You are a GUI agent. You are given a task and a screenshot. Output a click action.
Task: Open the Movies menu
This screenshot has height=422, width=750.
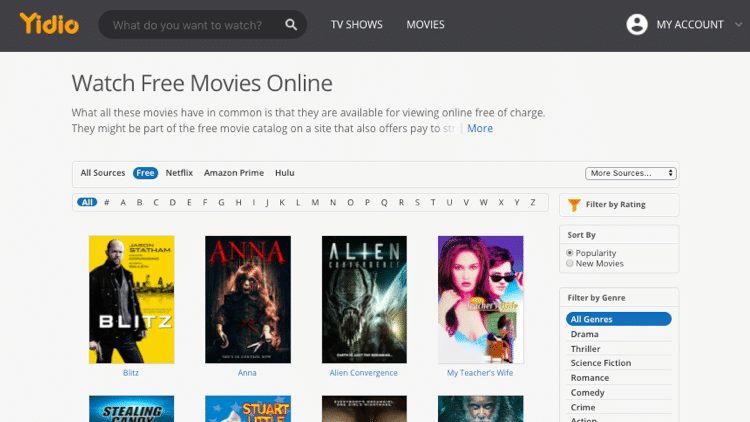425,24
